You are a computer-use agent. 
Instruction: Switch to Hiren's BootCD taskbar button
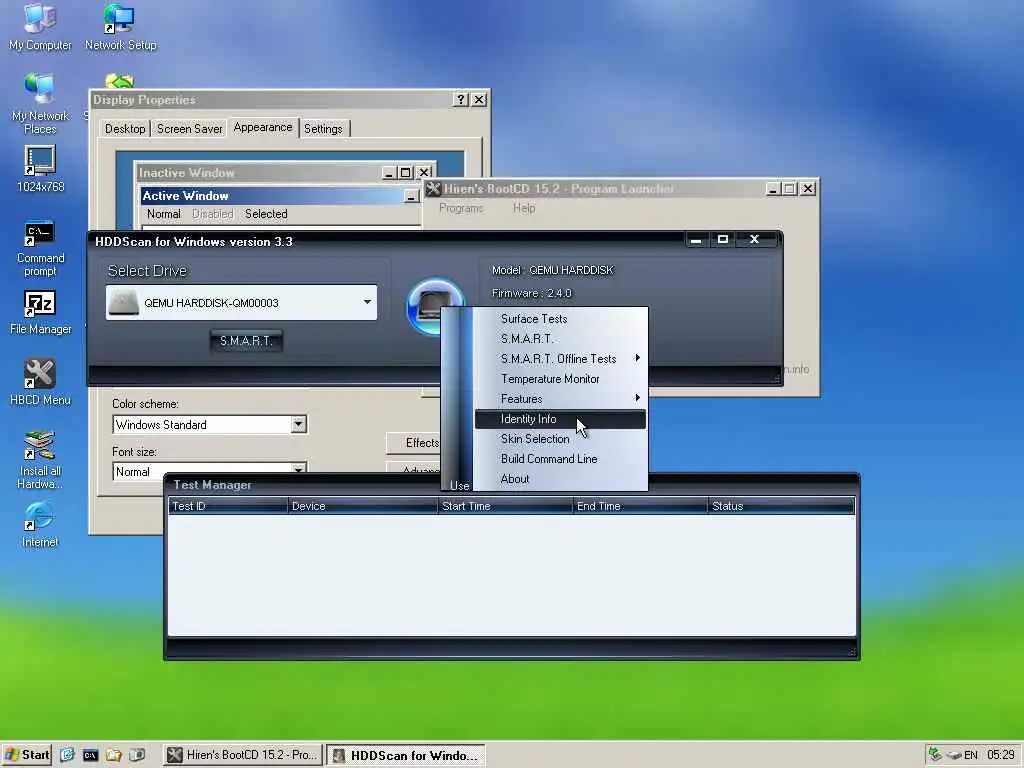[x=242, y=755]
